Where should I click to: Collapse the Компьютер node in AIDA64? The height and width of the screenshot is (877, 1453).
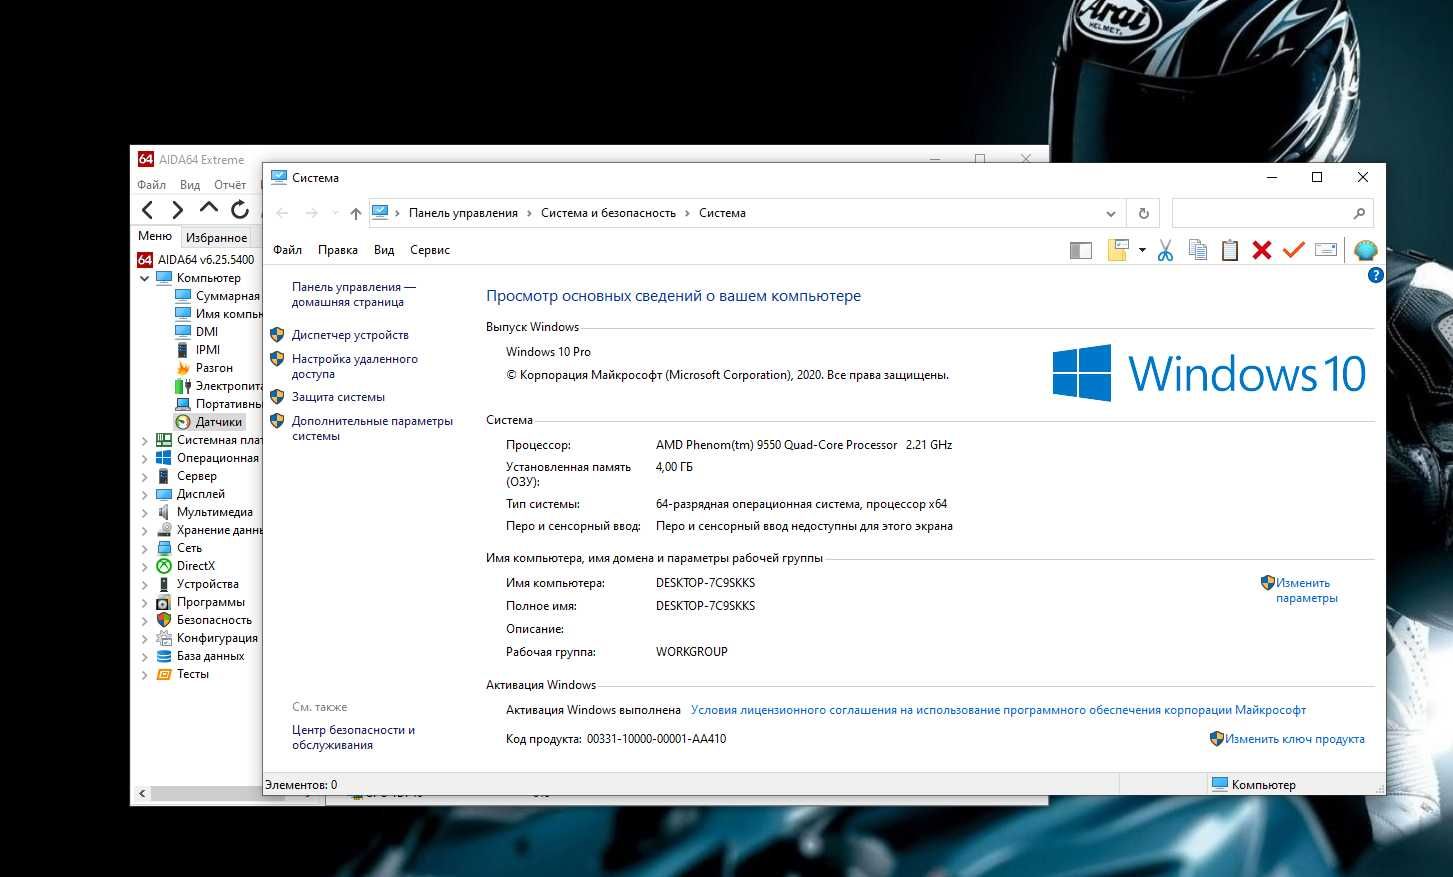(145, 278)
